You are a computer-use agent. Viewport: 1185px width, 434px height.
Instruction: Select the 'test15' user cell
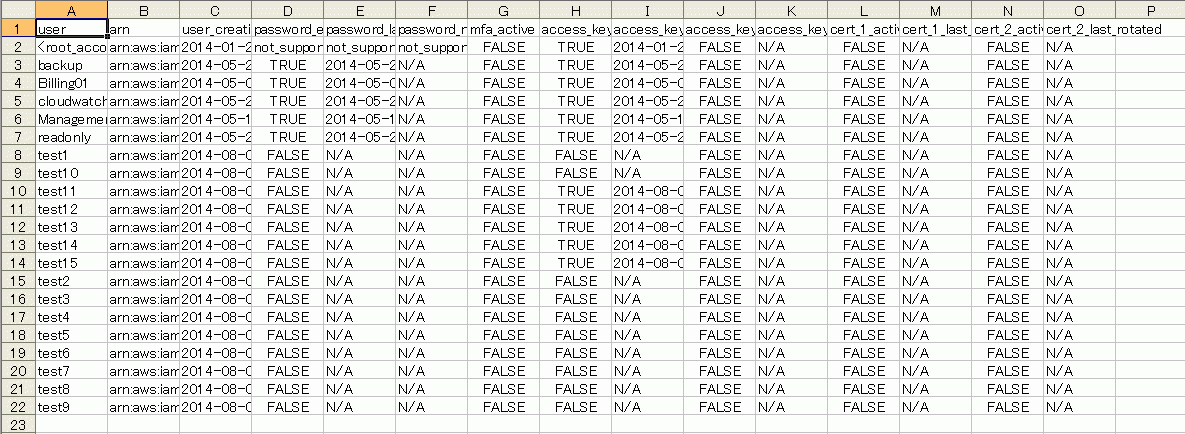(x=71, y=263)
